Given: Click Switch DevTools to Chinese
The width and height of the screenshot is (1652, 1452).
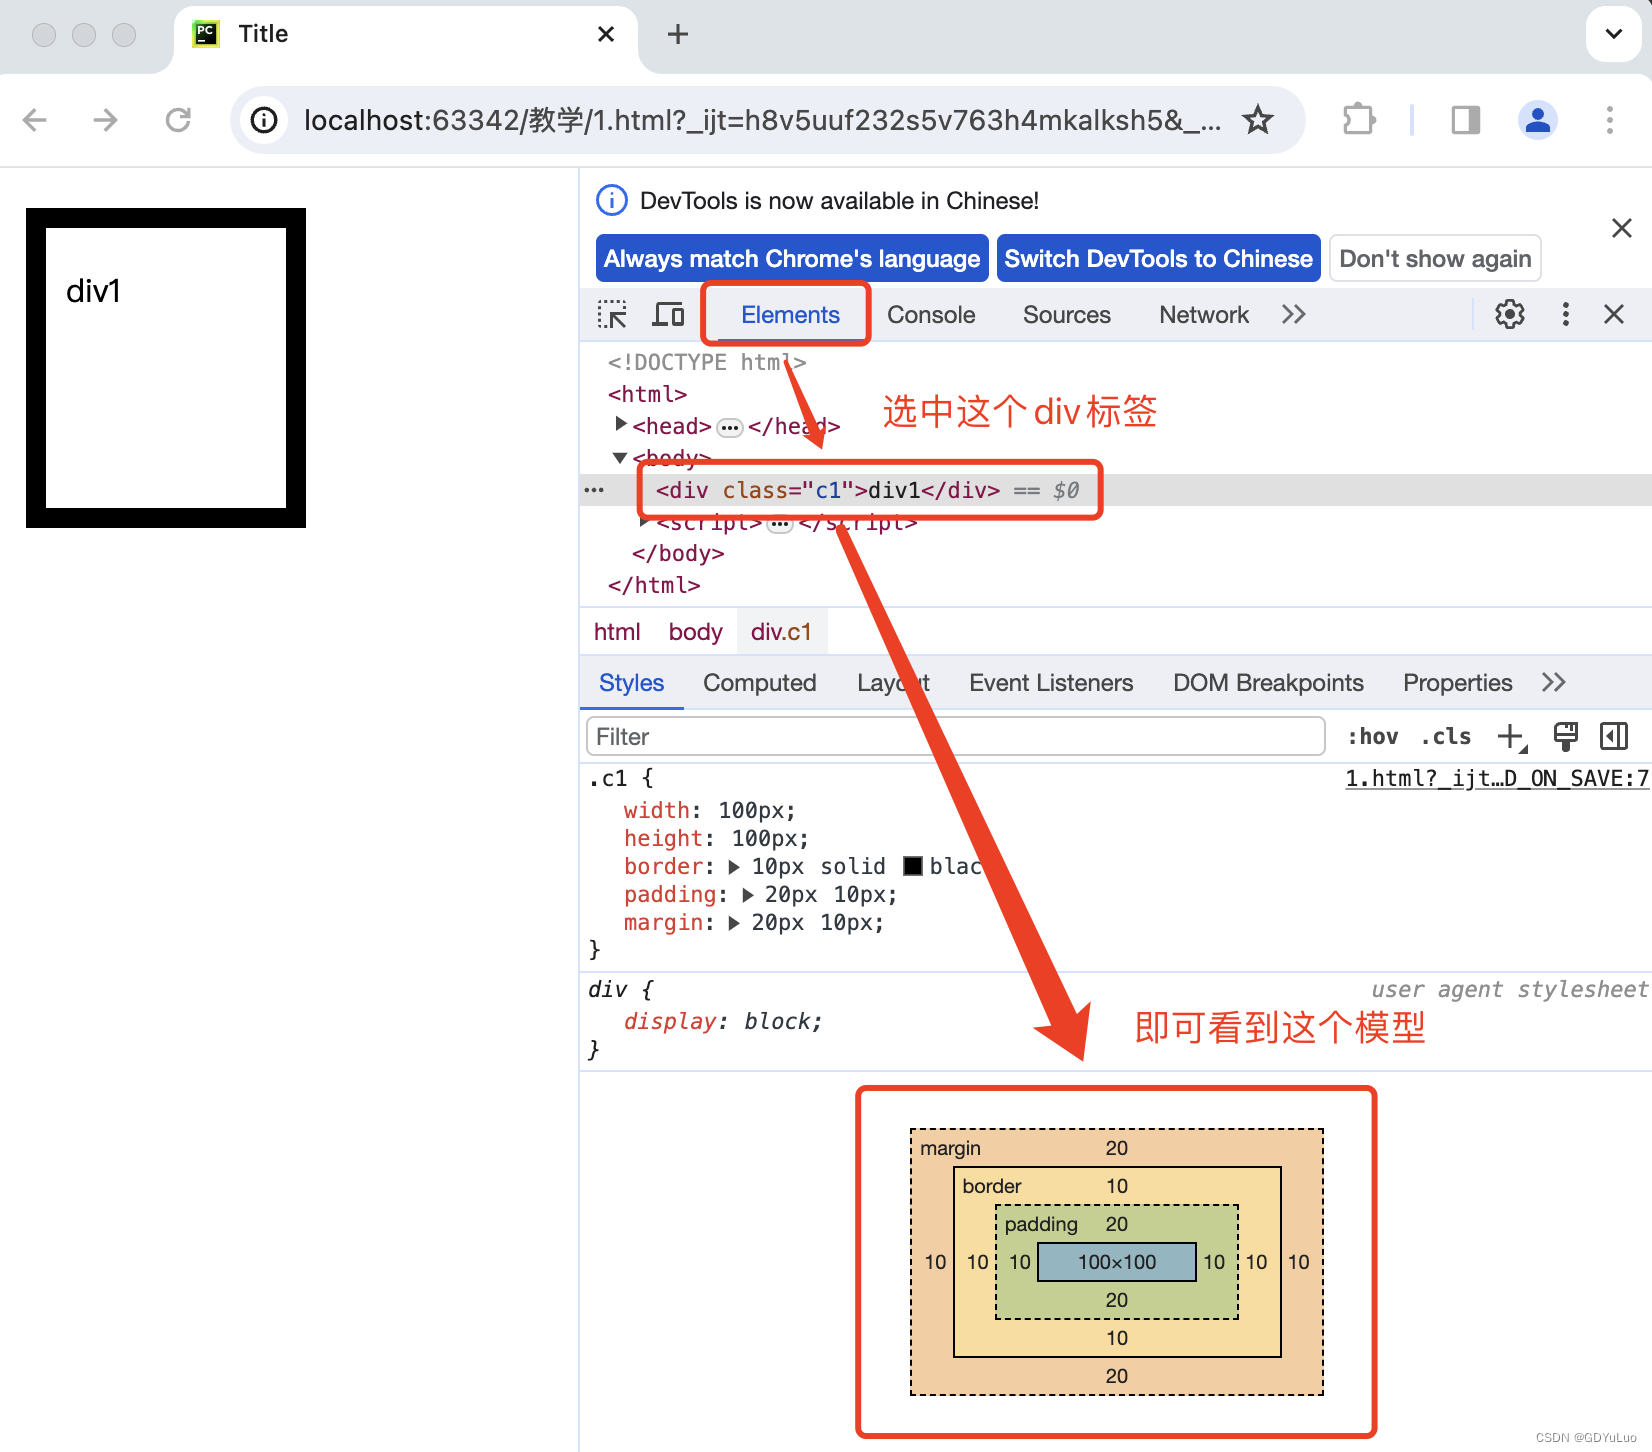Looking at the screenshot, I should click(x=1159, y=259).
